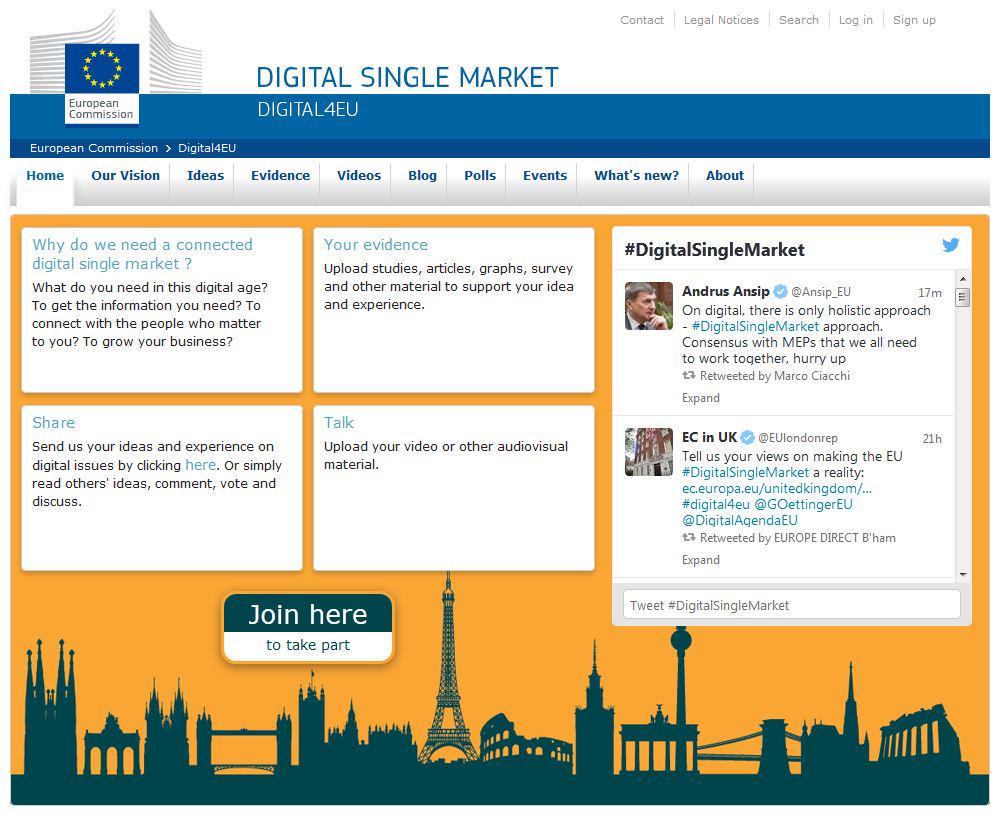Image resolution: width=1001 pixels, height=814 pixels.
Task: Go to the Our Vision tab
Action: click(x=125, y=176)
